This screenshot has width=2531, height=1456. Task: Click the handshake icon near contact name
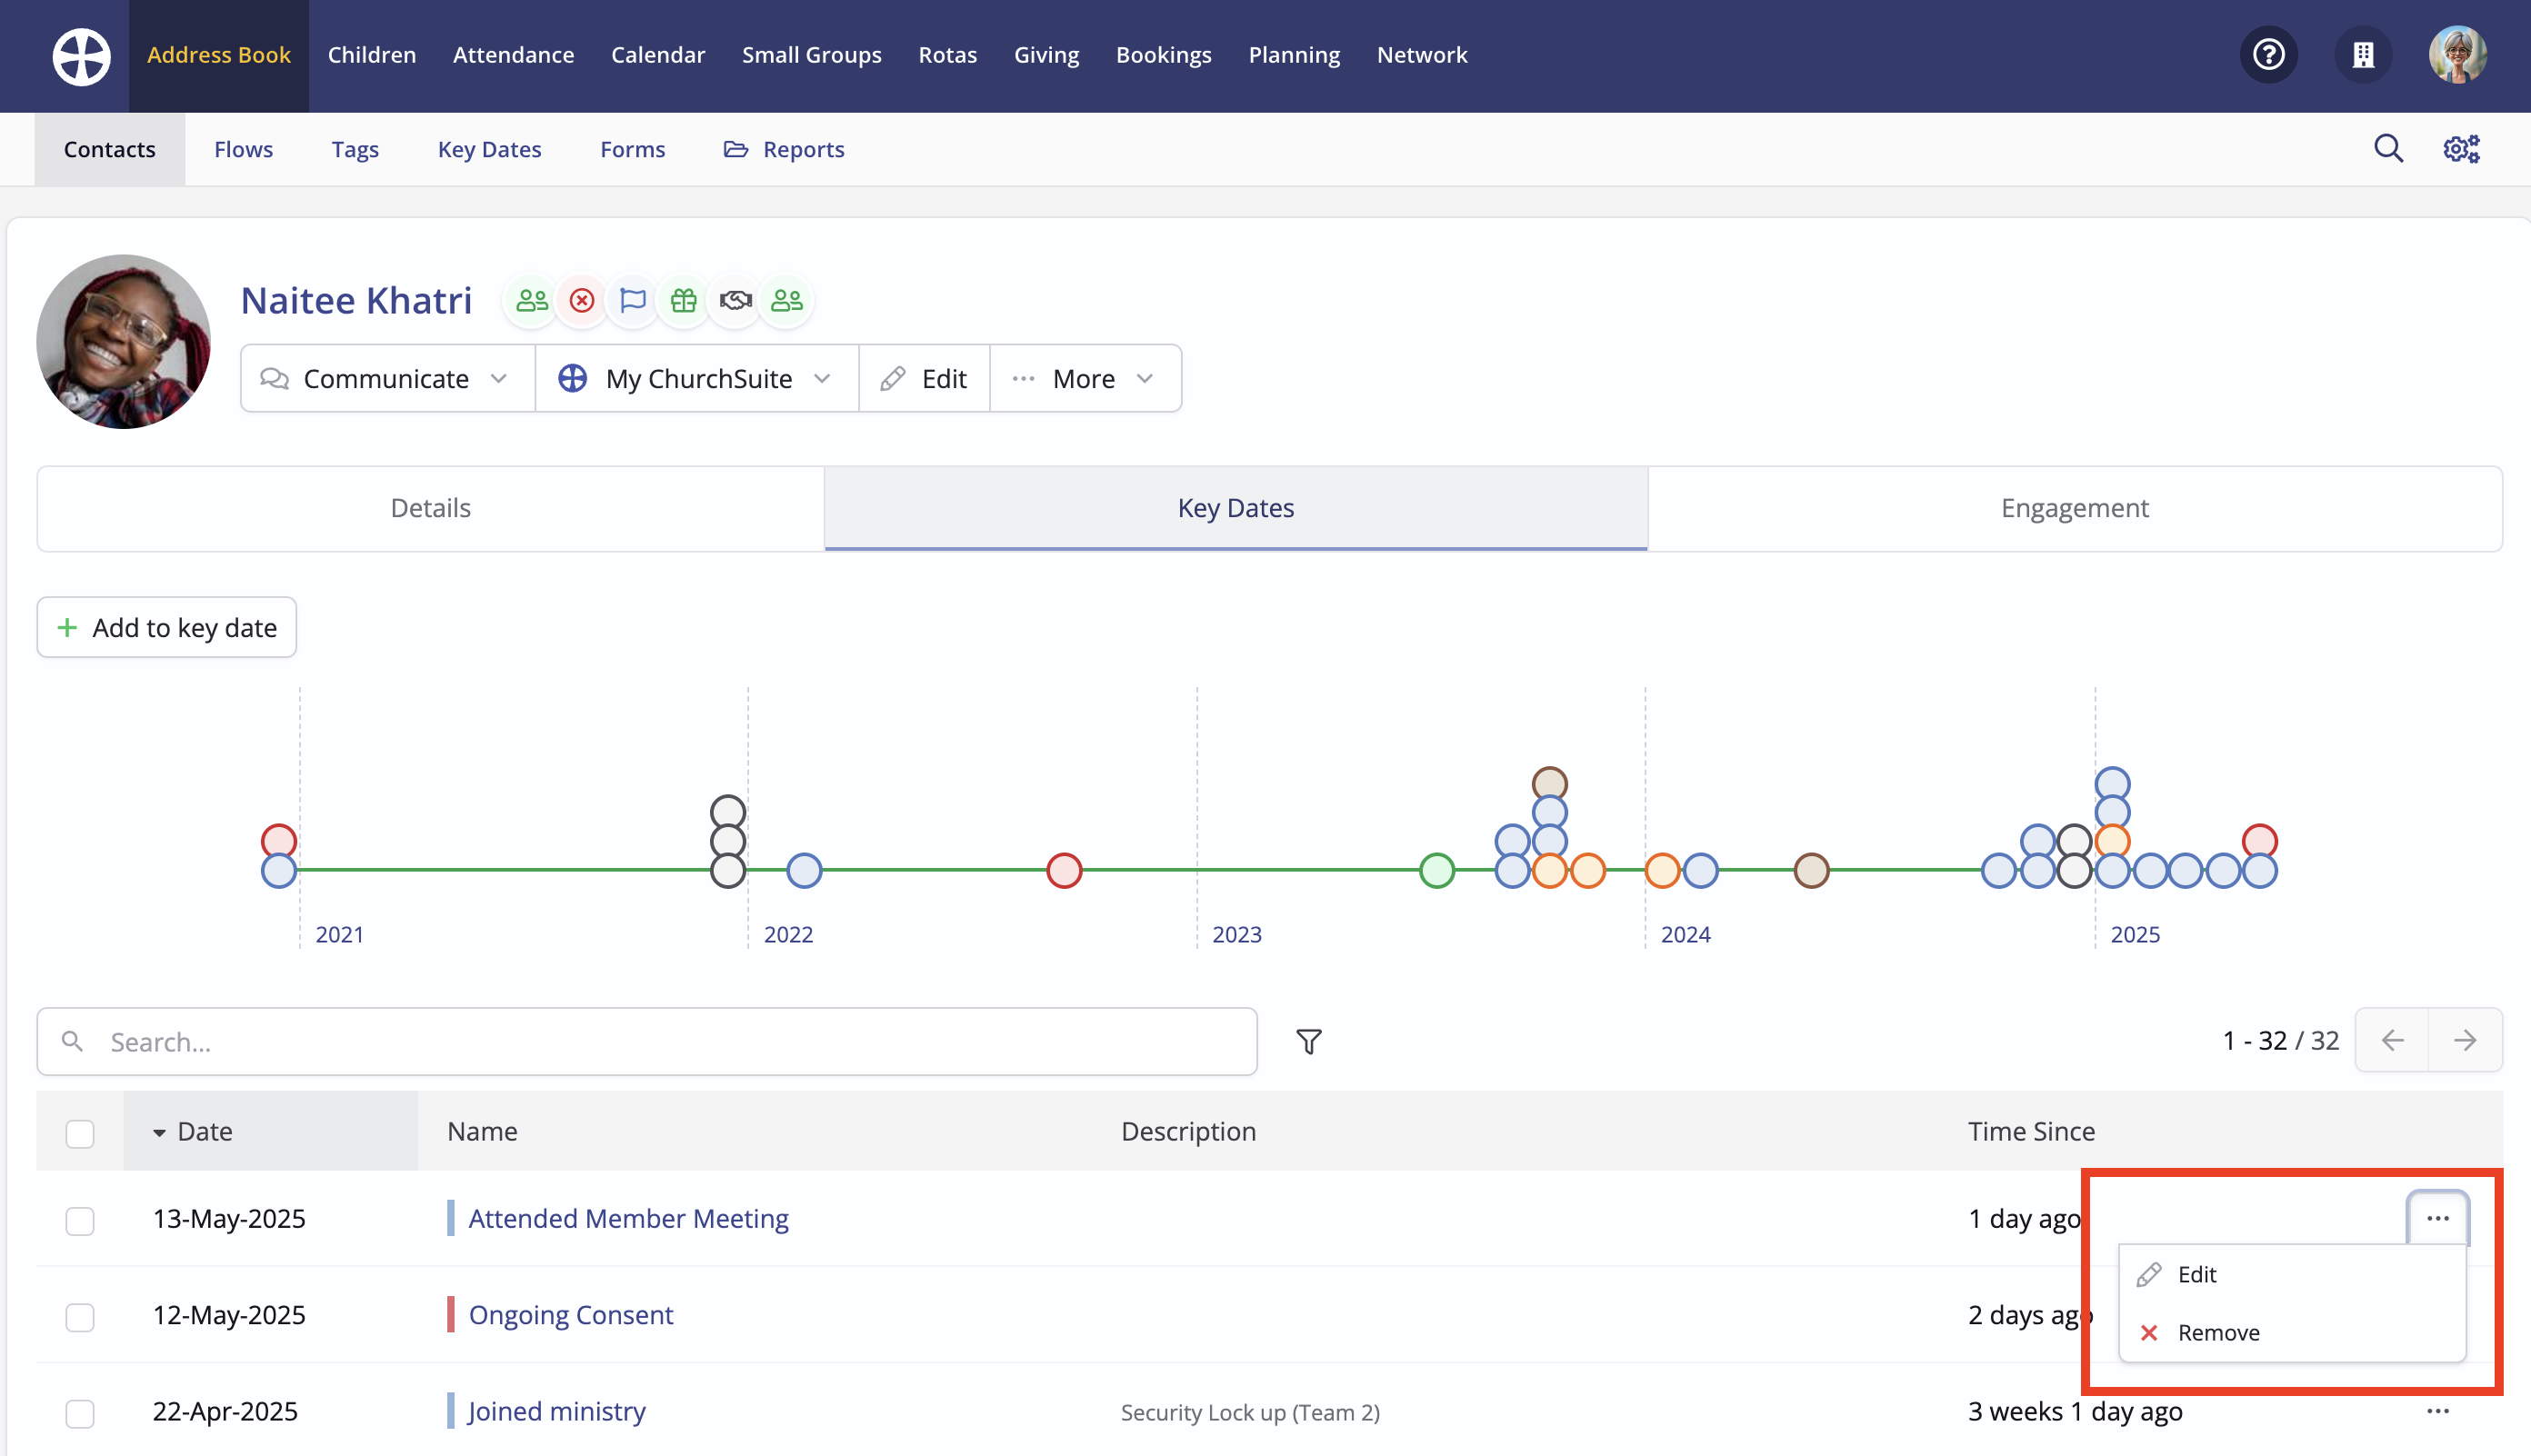736,300
